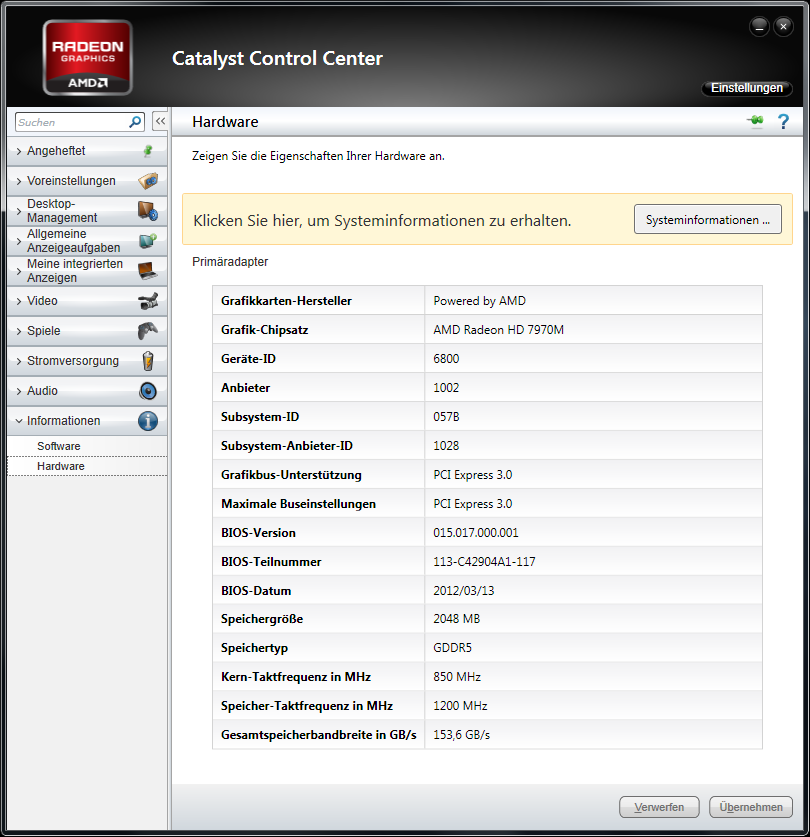Viewport: 810px width, 837px height.
Task: Close the Catalyst Control Center window
Action: tap(783, 26)
